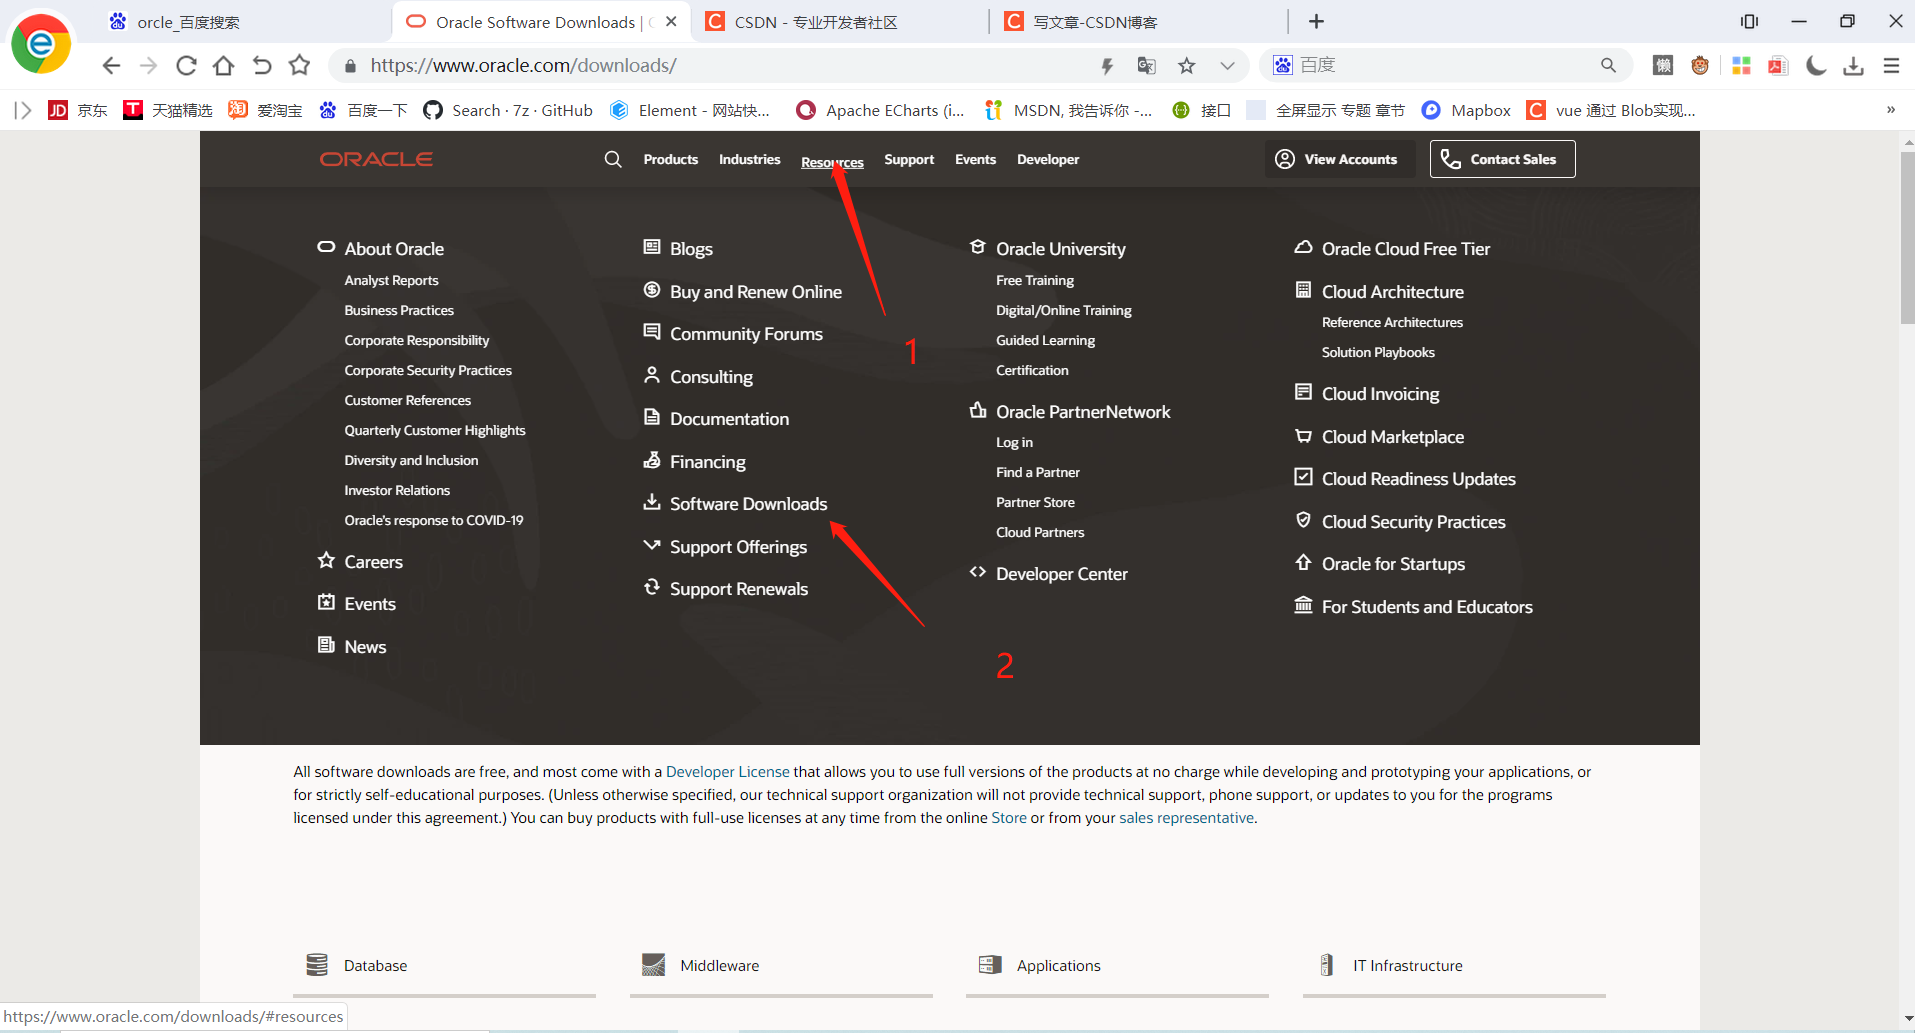Open the Analyst Reports link
The width and height of the screenshot is (1915, 1033).
(391, 281)
